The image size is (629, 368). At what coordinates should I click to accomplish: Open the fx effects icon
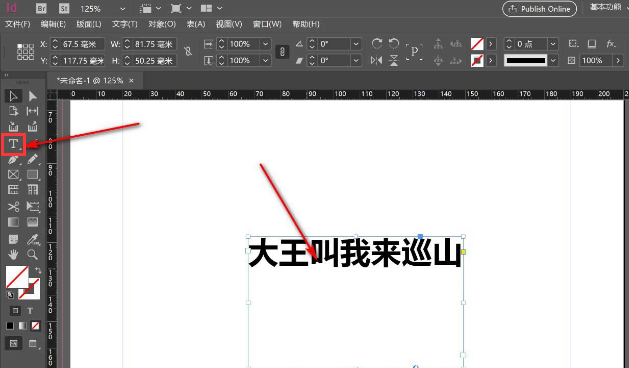point(611,43)
